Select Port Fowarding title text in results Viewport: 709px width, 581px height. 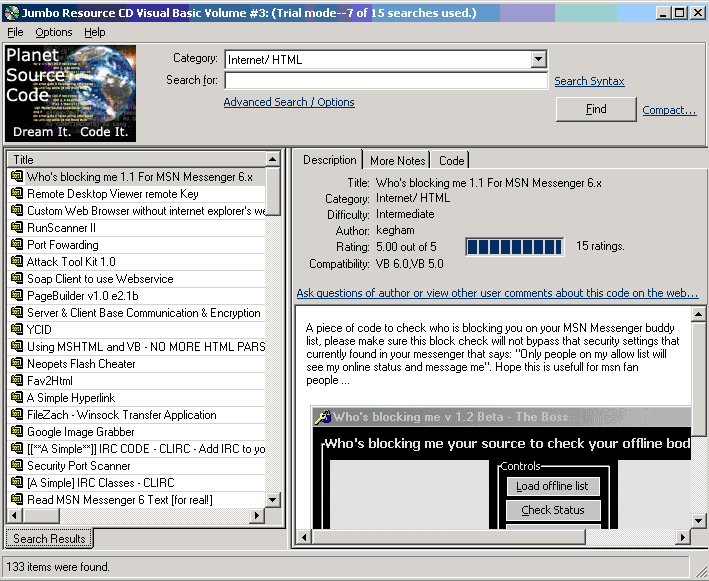click(x=63, y=245)
